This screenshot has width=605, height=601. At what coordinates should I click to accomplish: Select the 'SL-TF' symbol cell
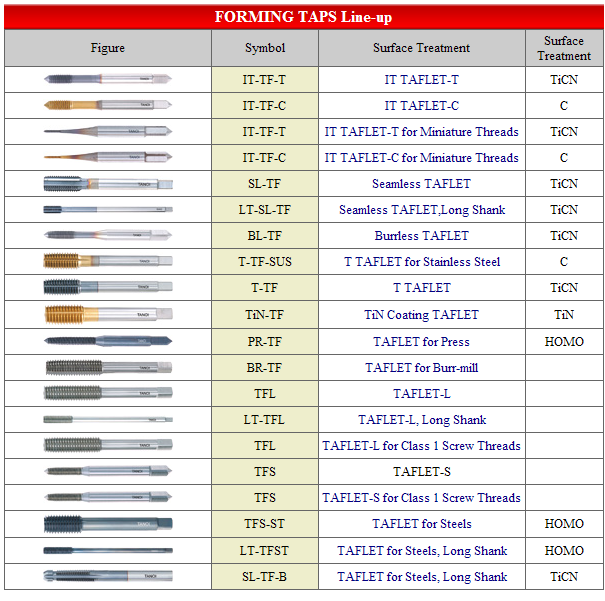(265, 184)
